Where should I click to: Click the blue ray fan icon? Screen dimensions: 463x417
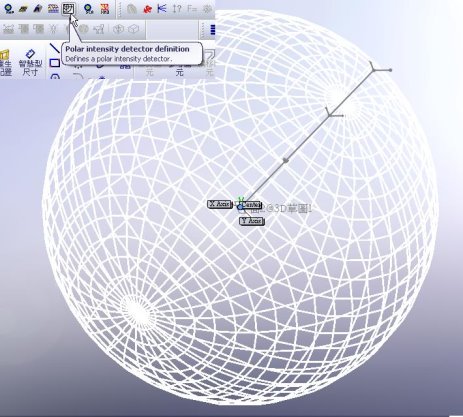162,9
